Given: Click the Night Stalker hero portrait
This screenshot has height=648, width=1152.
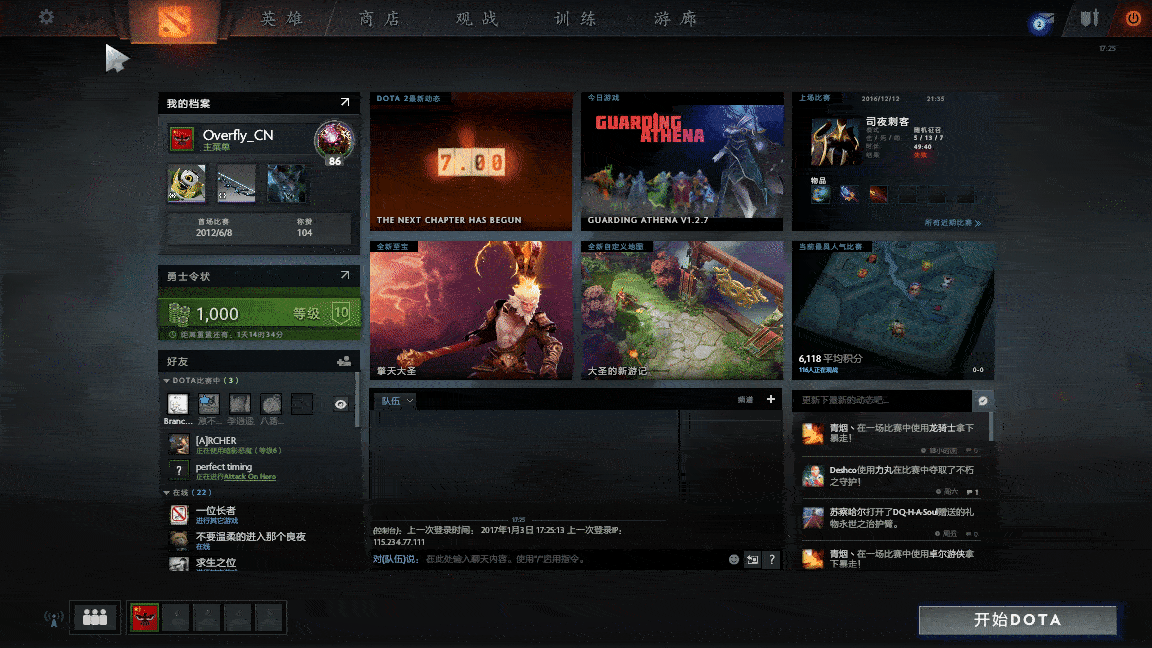Looking at the screenshot, I should [835, 141].
